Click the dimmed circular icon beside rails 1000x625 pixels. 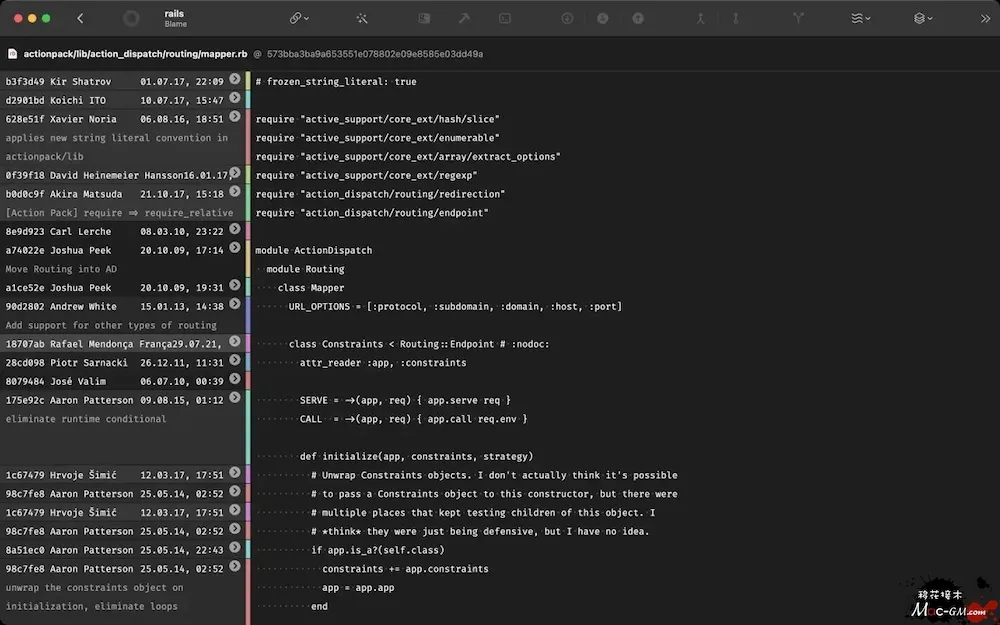coord(131,18)
